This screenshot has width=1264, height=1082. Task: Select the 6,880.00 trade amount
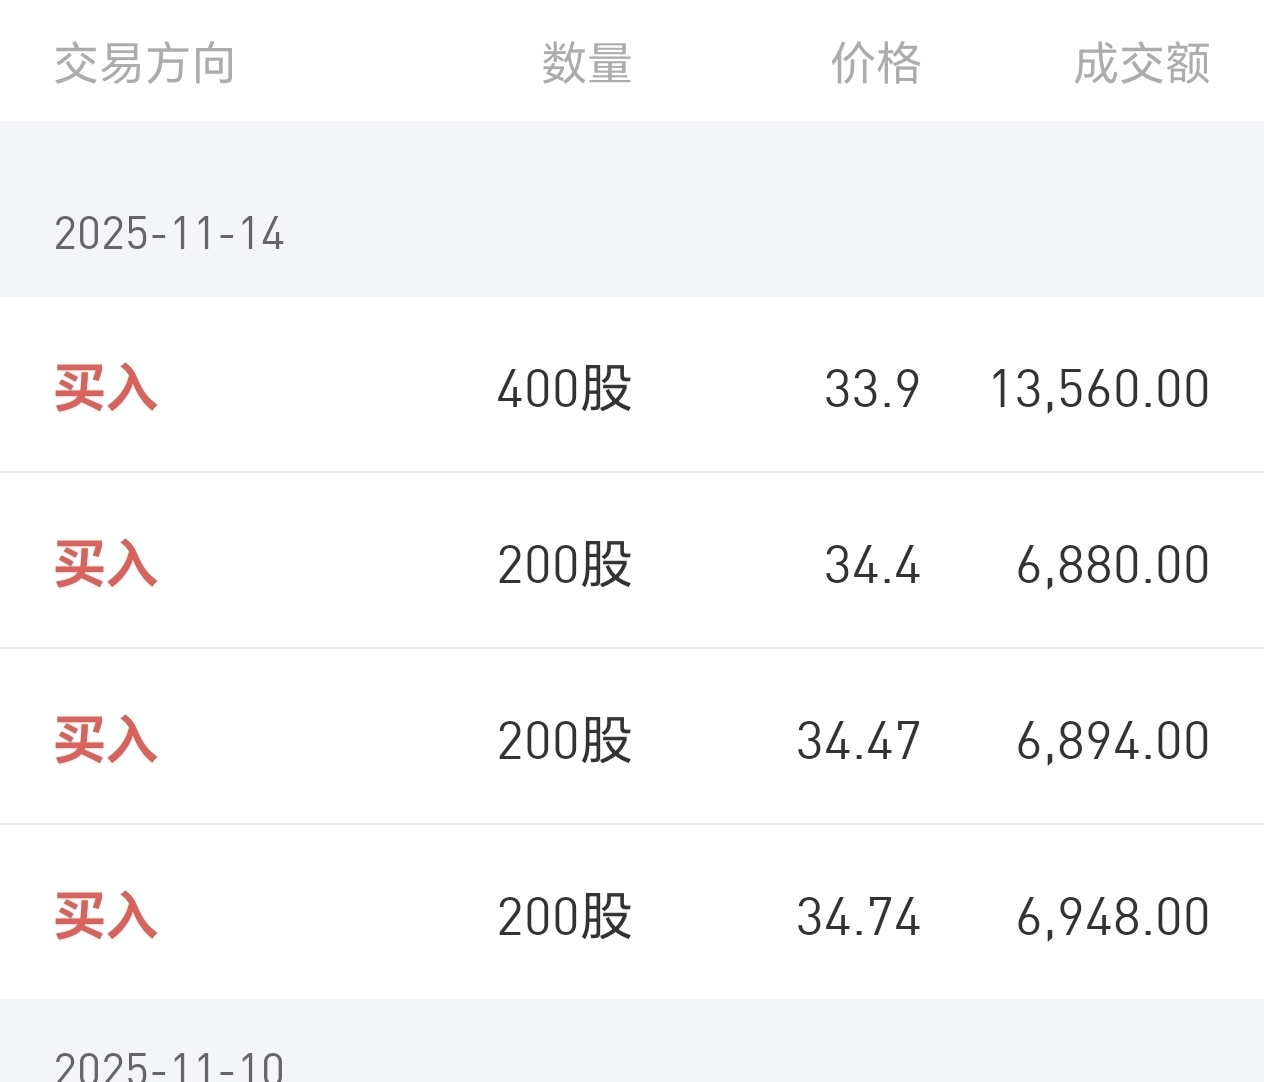[1112, 565]
